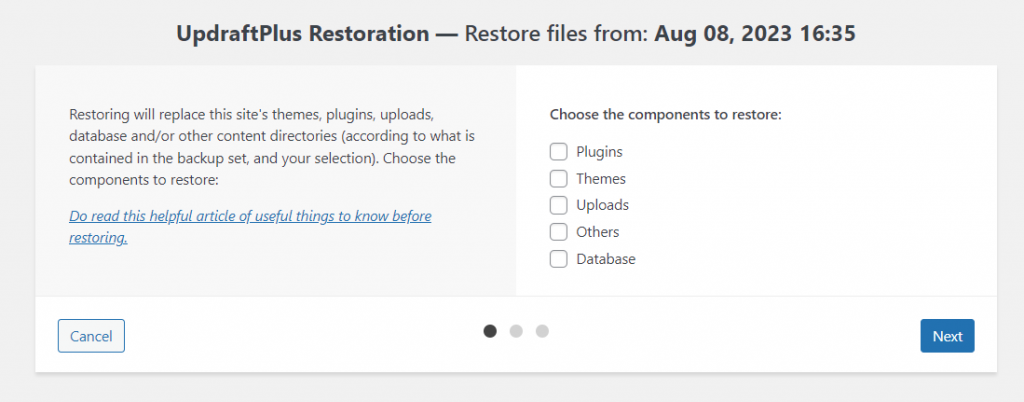Viewport: 1024px width, 402px height.
Task: Click the Themes label text
Action: pyautogui.click(x=600, y=179)
